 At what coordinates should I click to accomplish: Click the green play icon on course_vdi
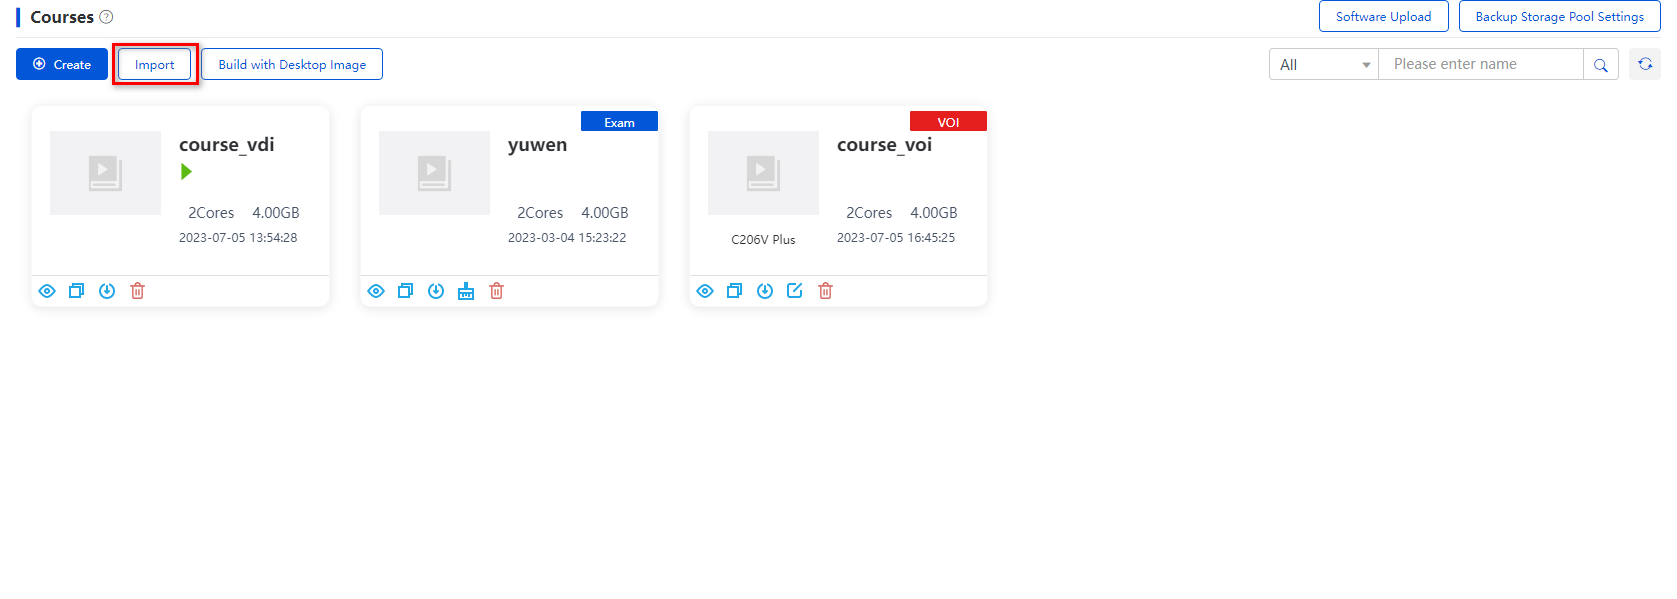(x=186, y=172)
